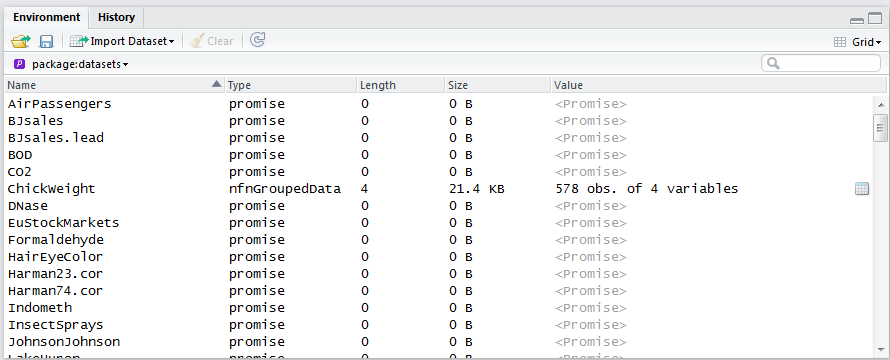Maximize the Environment pane
The image size is (890, 360).
[x=875, y=19]
